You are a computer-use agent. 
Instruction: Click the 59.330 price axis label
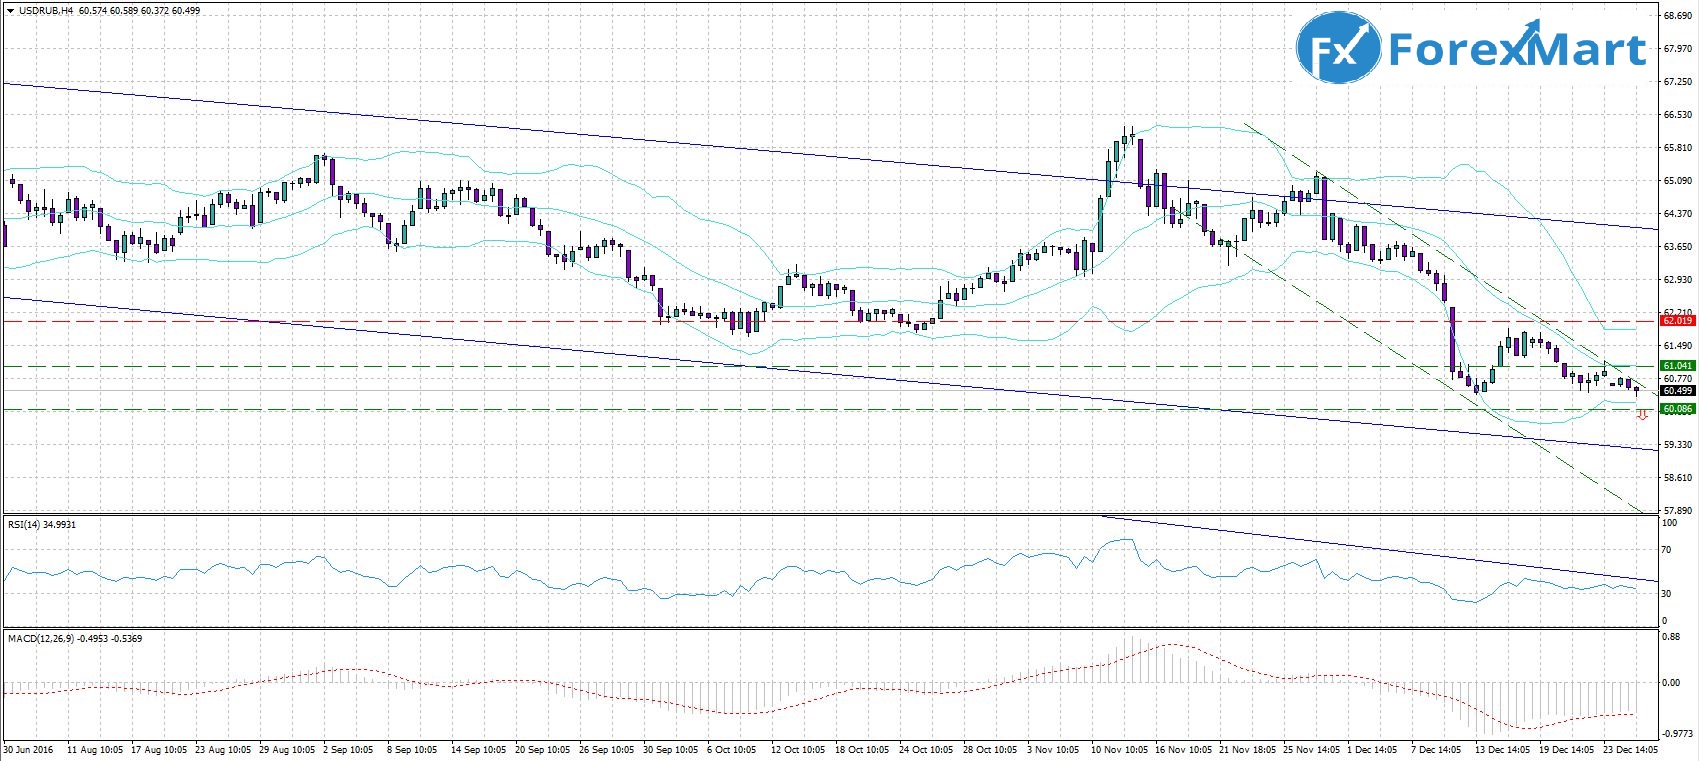click(x=1677, y=444)
